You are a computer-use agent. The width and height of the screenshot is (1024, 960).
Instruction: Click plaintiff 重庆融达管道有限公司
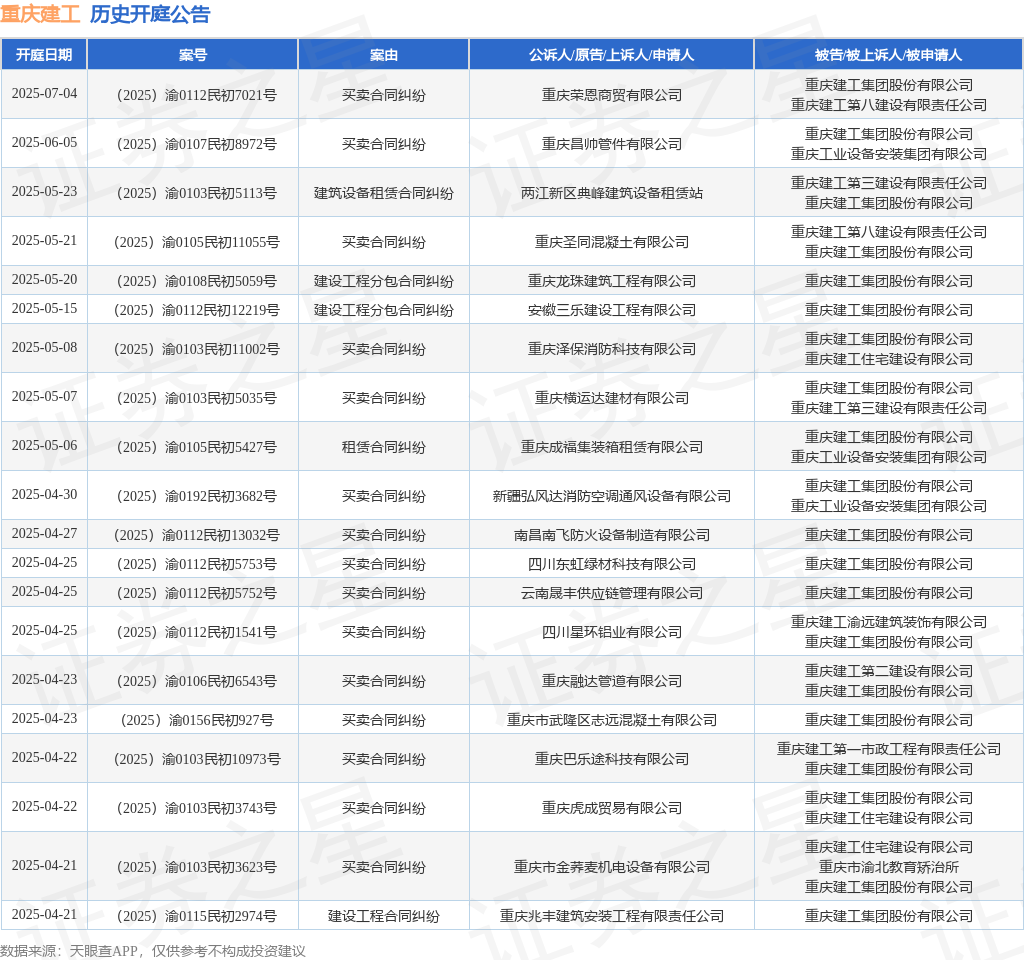pyautogui.click(x=611, y=682)
